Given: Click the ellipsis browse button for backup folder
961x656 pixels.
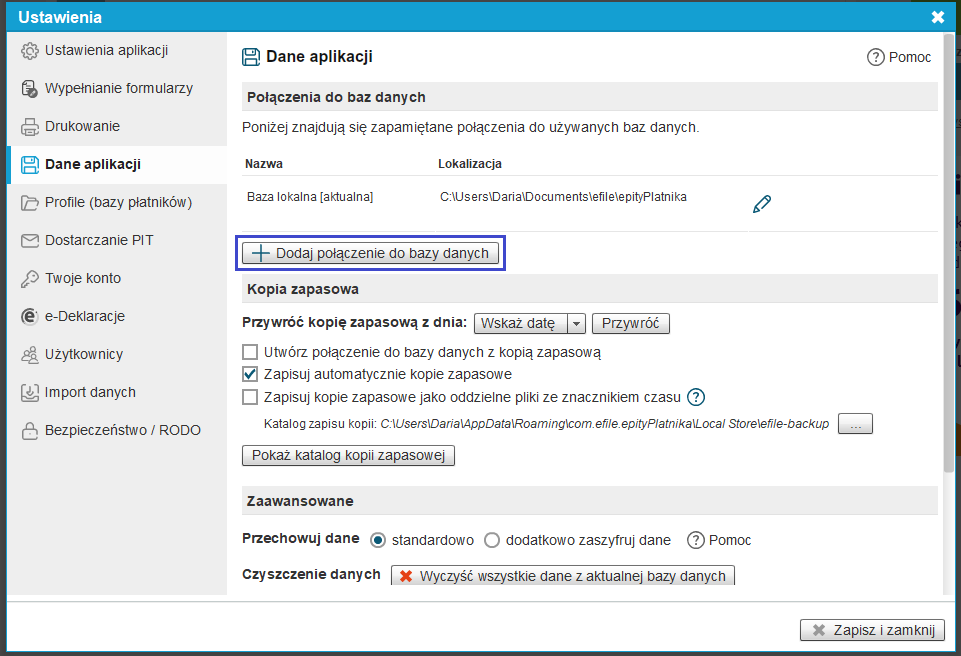Looking at the screenshot, I should [855, 424].
